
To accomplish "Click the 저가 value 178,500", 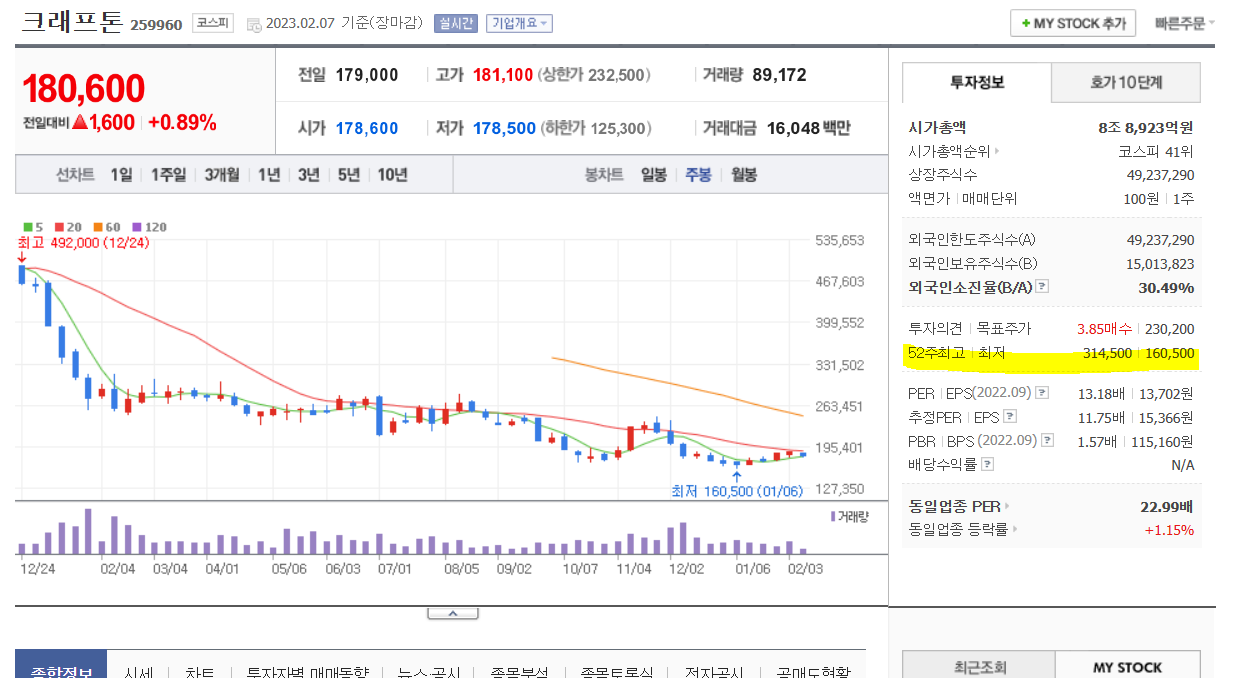I will coord(505,128).
